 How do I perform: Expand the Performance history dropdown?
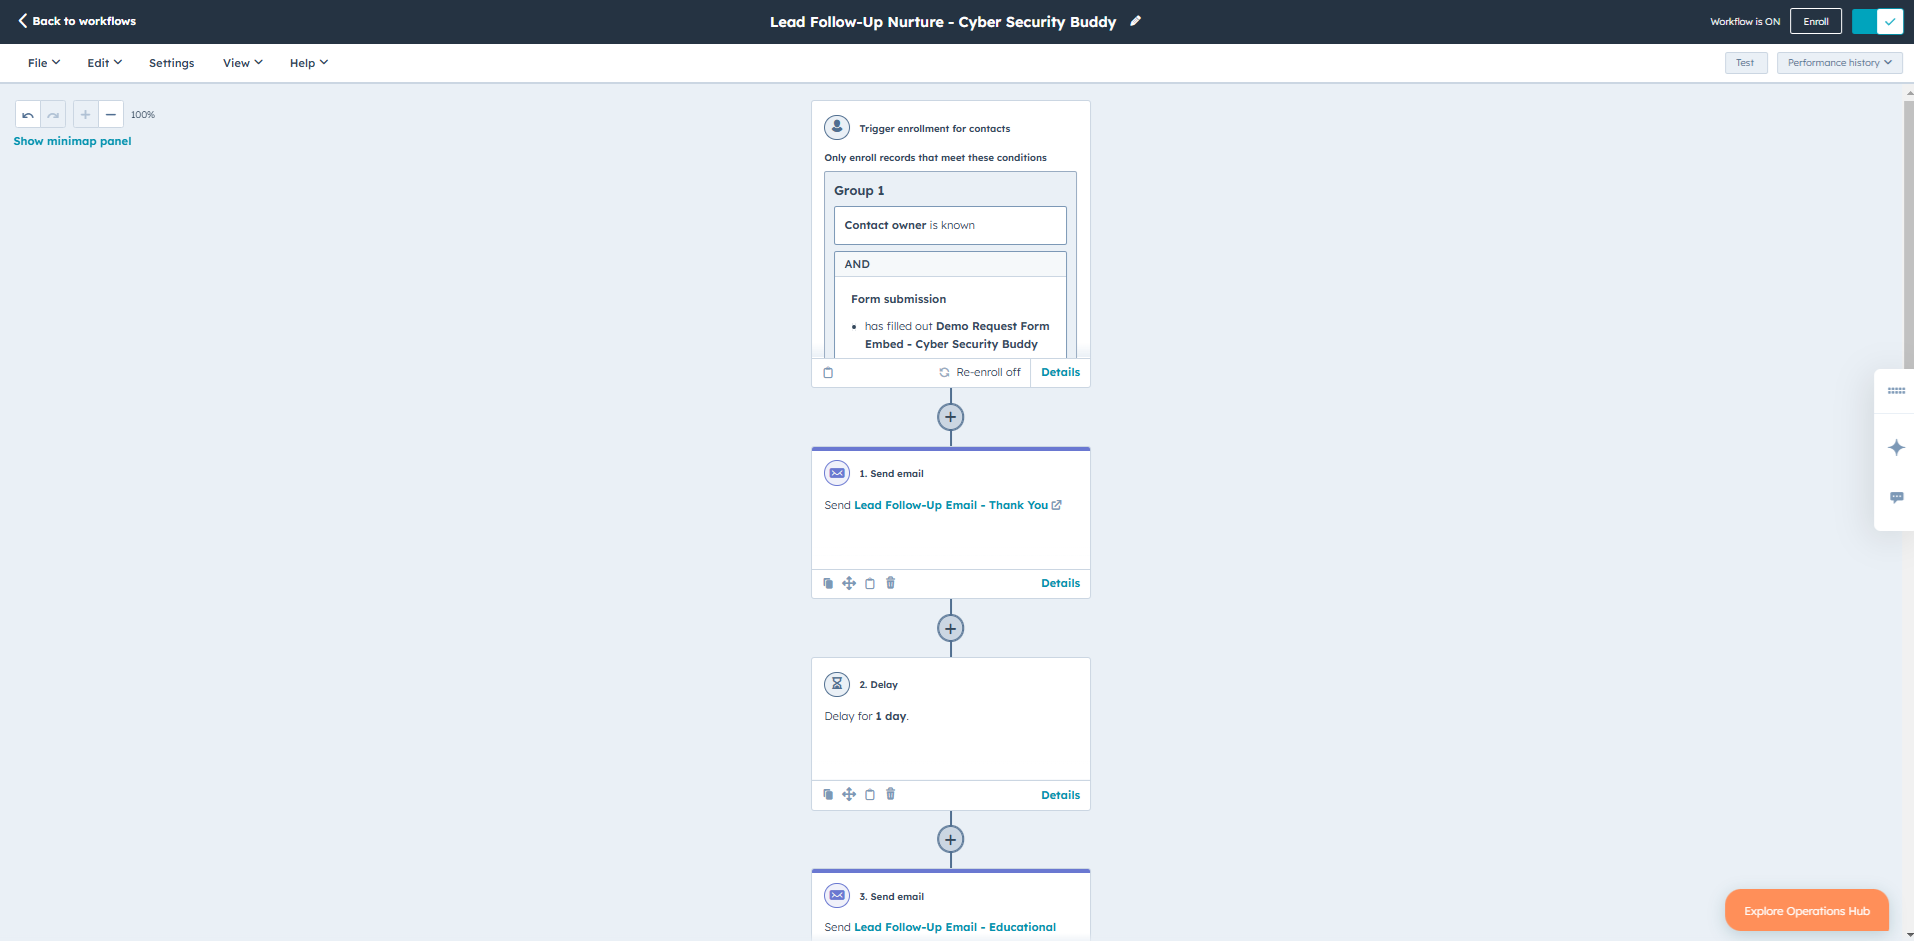(x=1839, y=63)
